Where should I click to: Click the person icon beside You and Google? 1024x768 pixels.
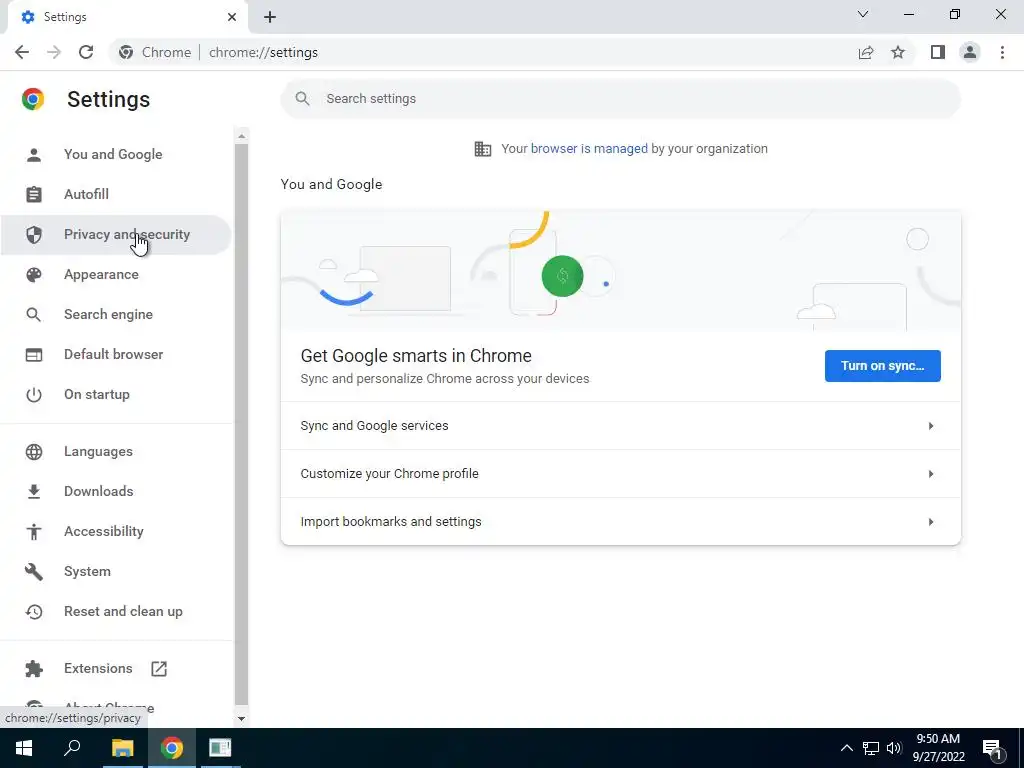click(x=33, y=155)
